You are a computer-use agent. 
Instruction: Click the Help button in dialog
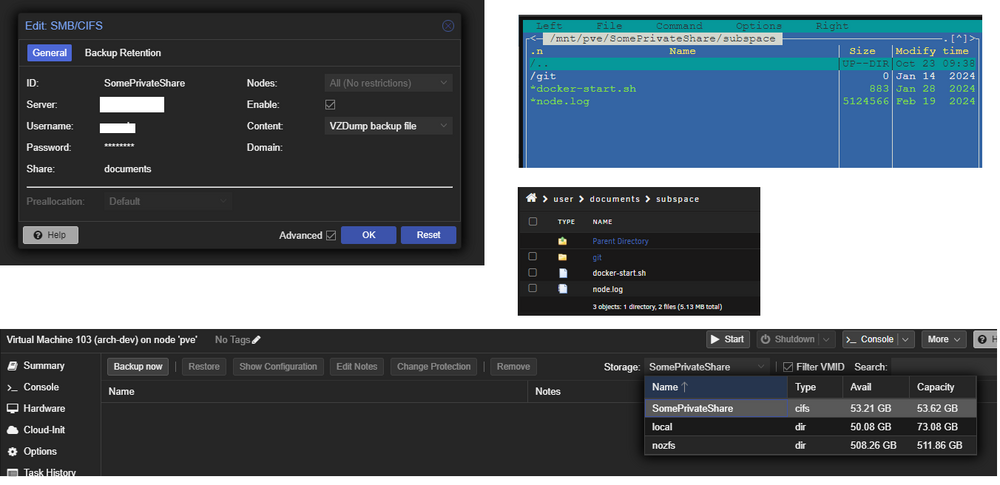50,235
